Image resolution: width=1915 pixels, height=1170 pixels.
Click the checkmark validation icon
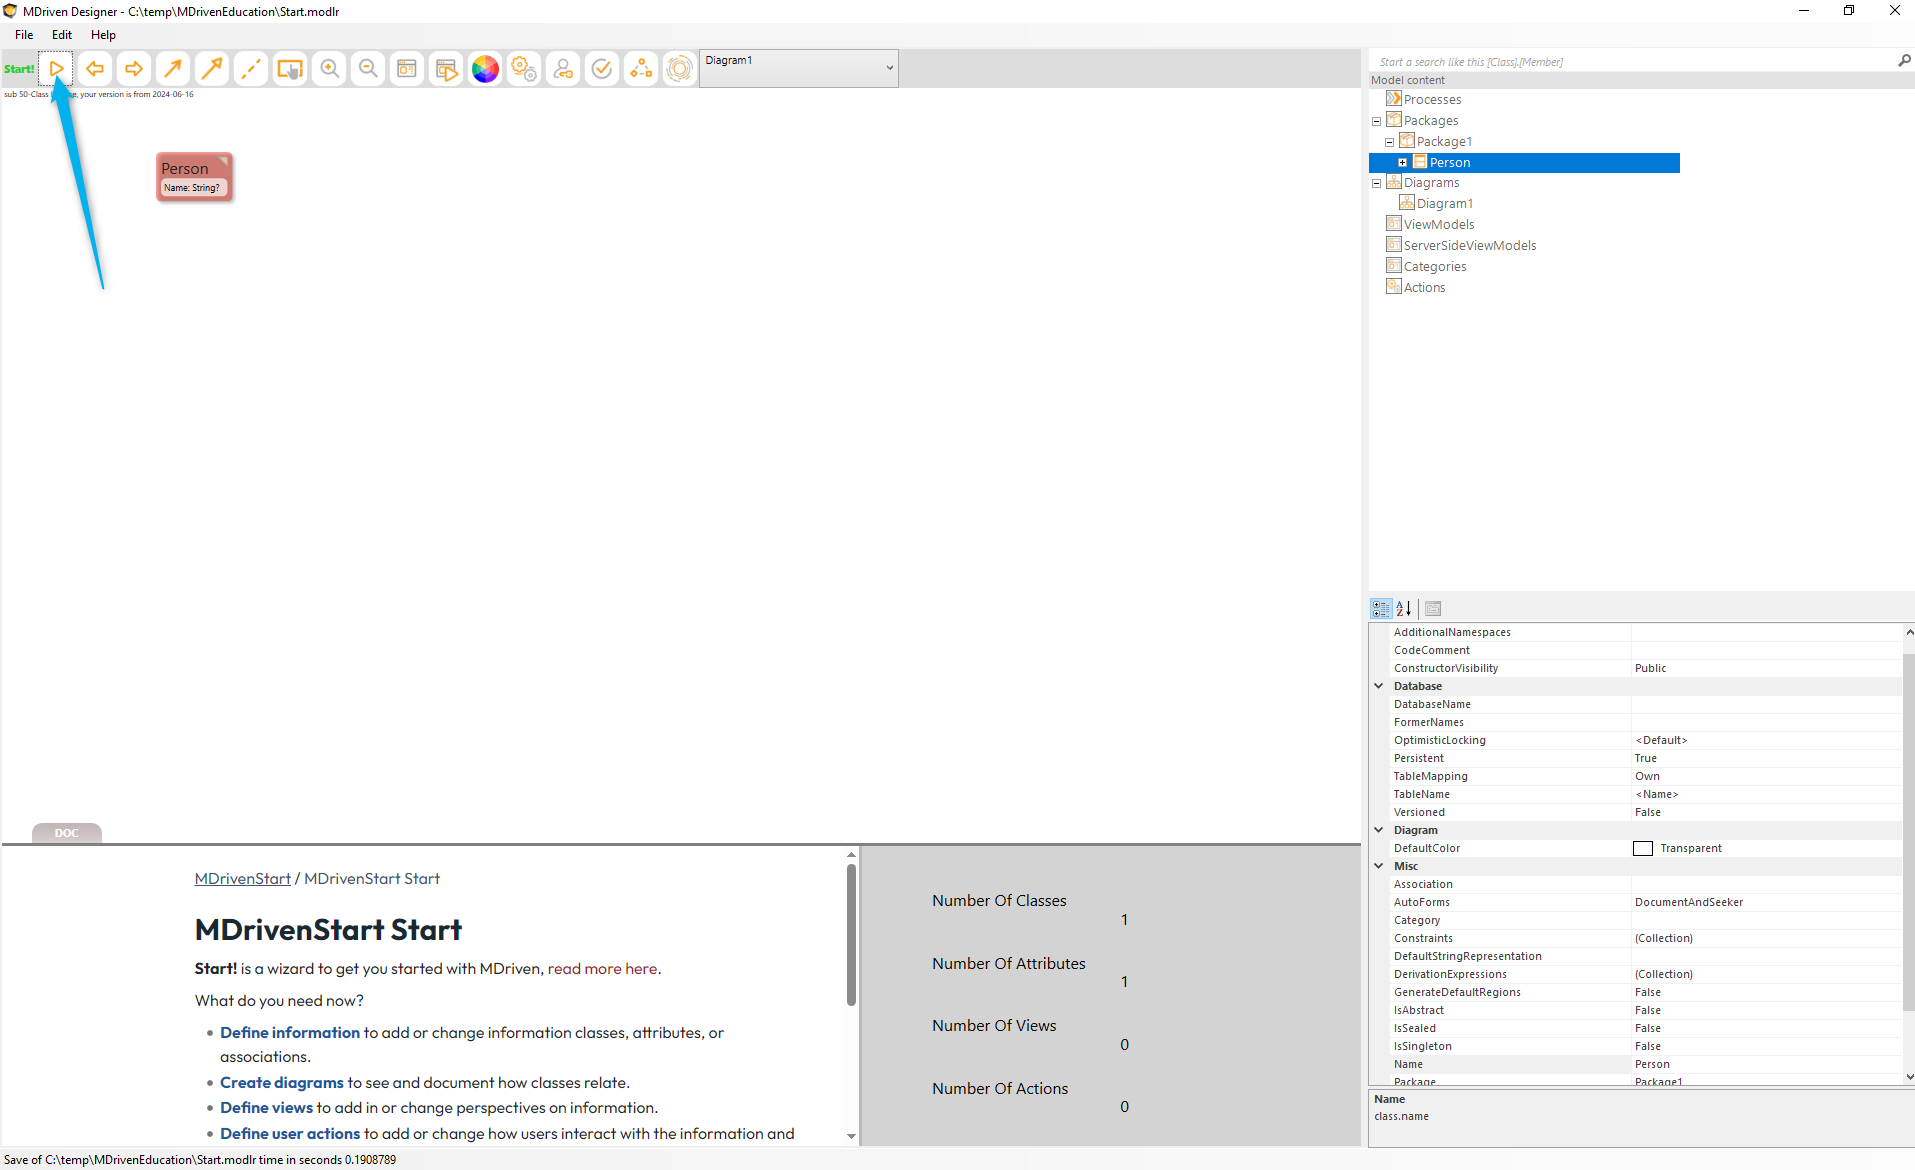(602, 69)
